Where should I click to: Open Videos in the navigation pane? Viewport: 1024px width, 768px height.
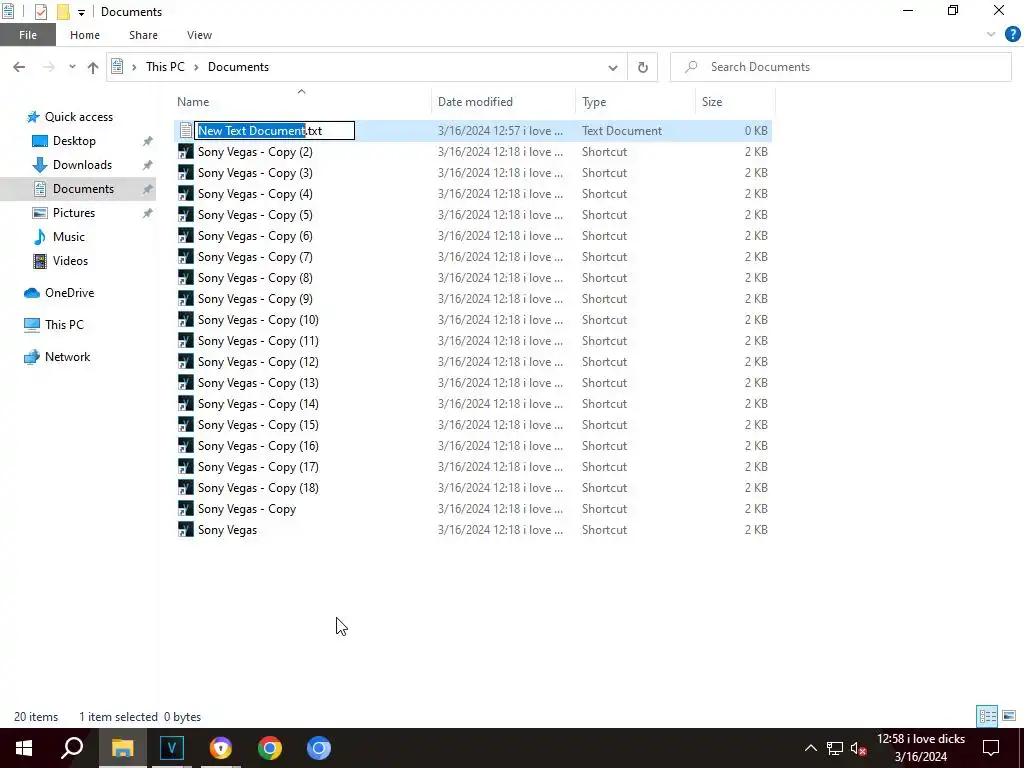coord(70,261)
